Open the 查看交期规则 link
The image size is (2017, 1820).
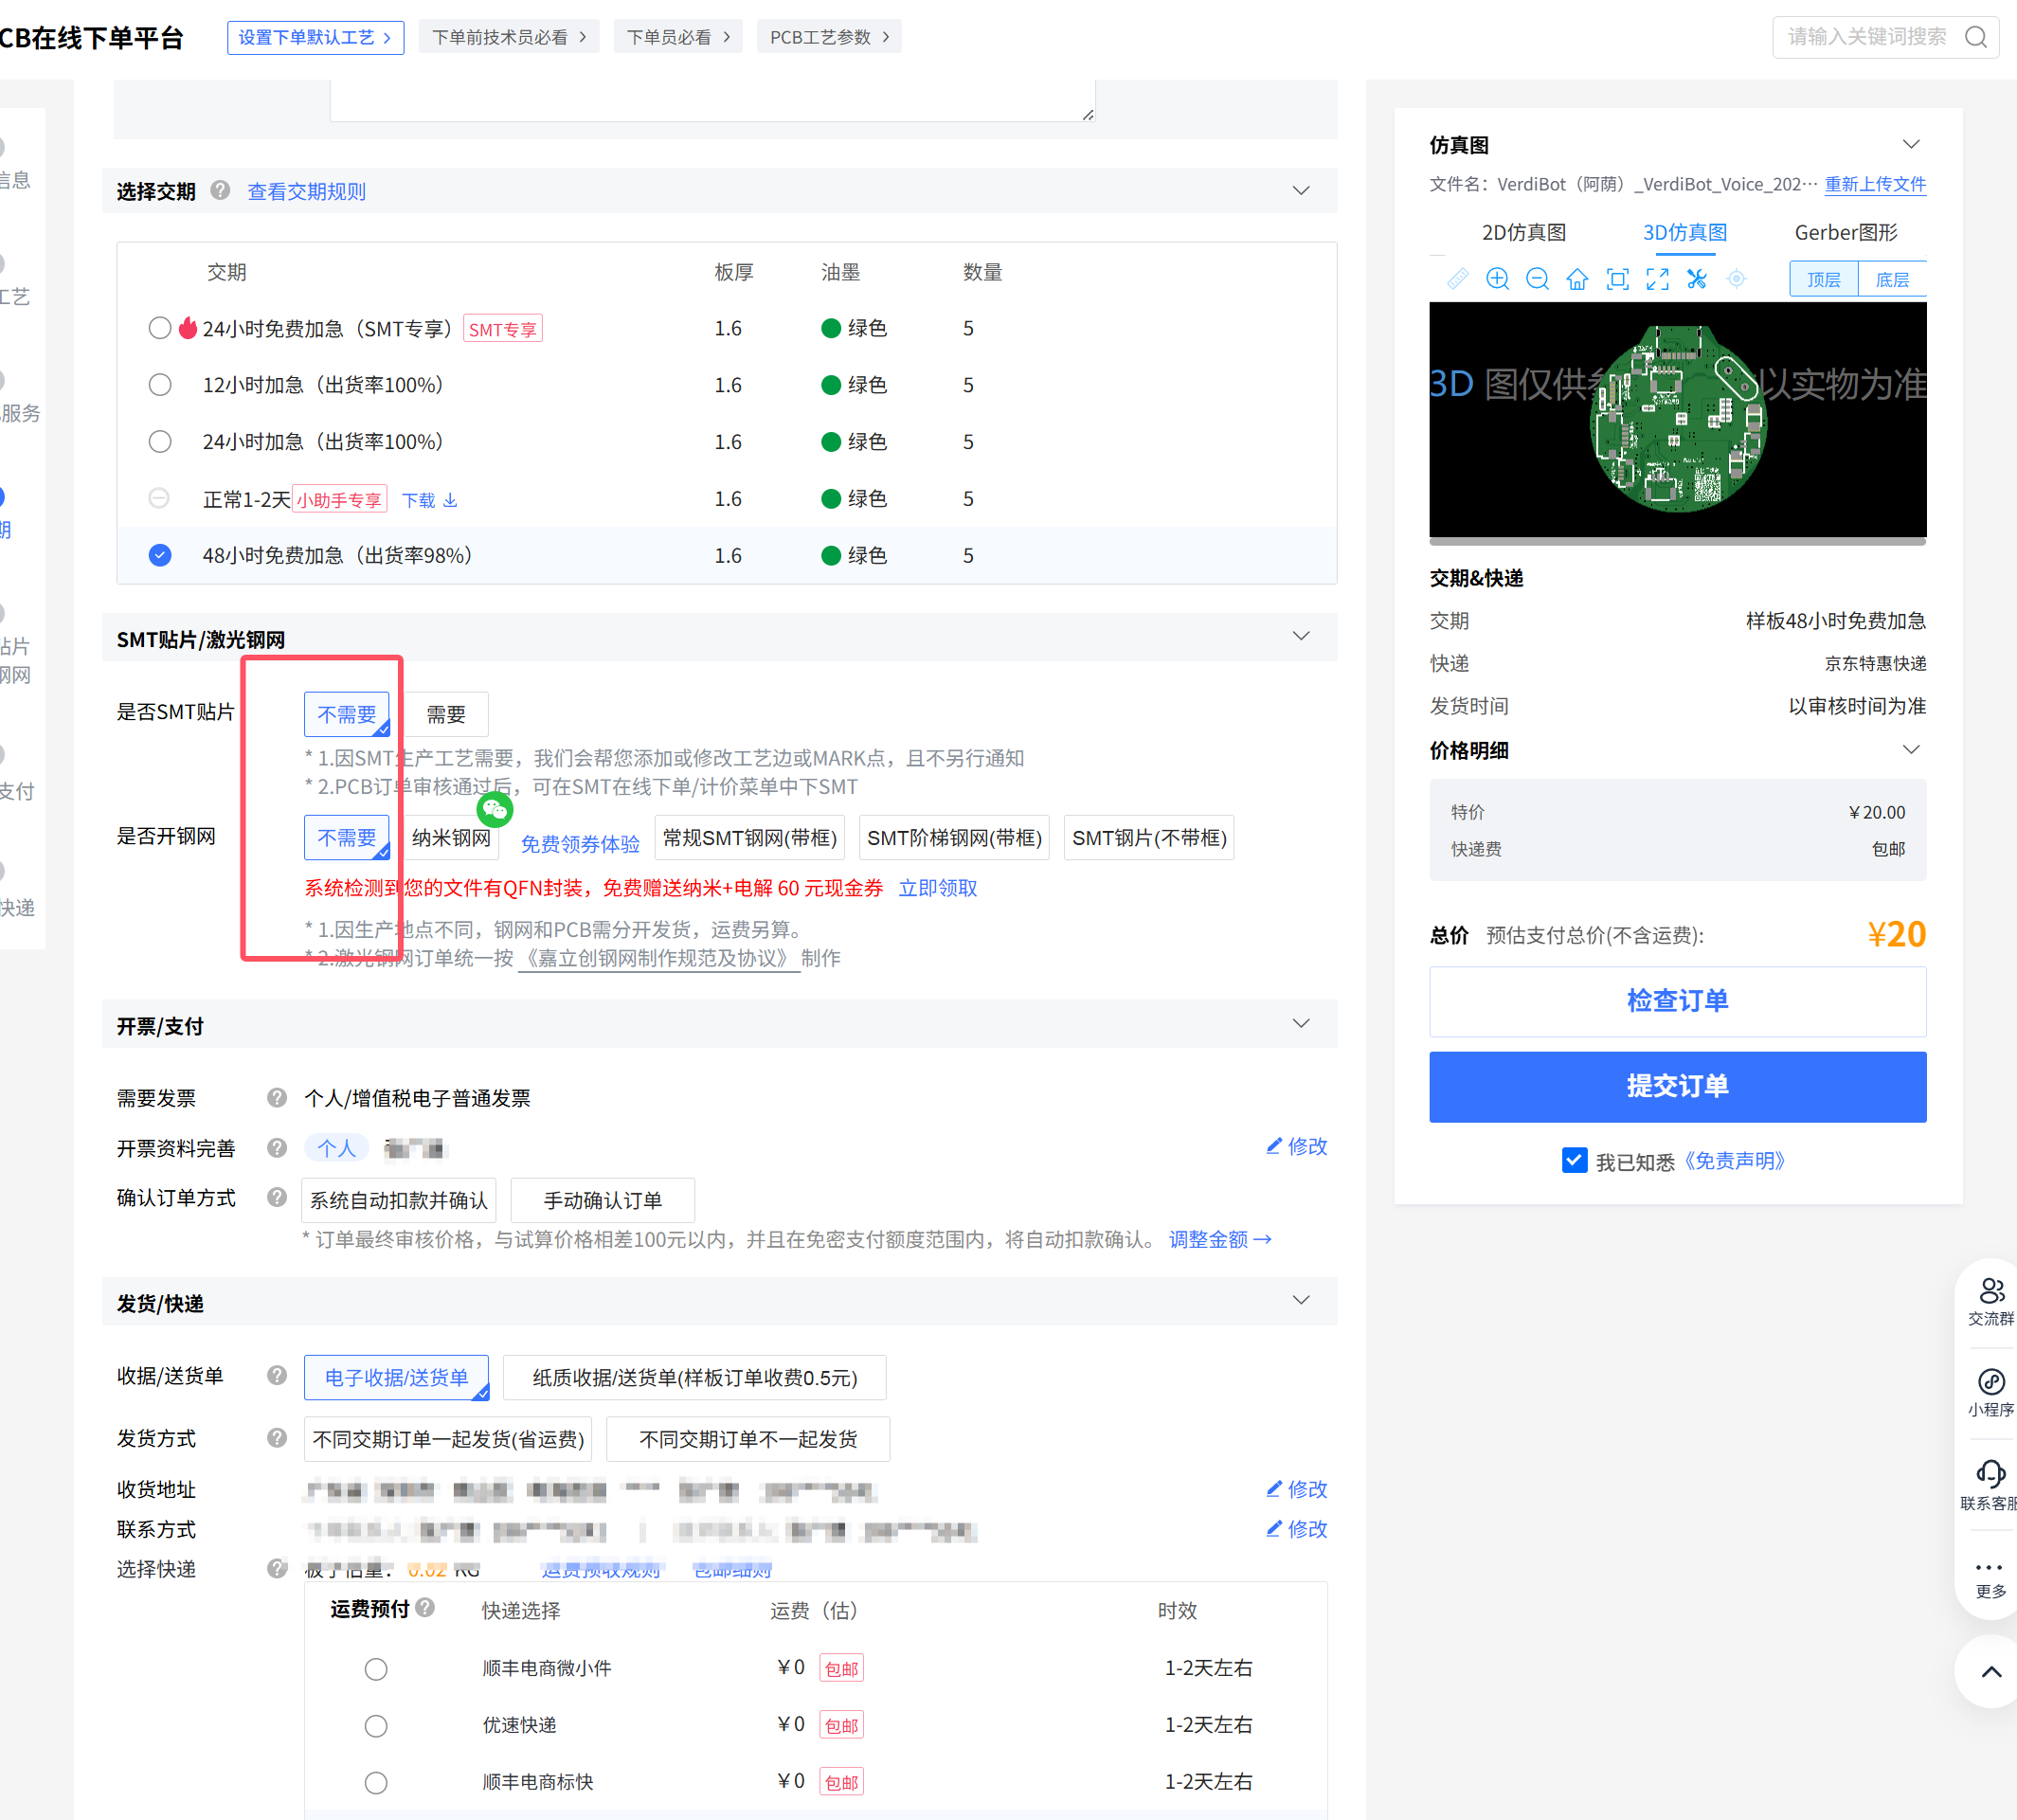[306, 192]
